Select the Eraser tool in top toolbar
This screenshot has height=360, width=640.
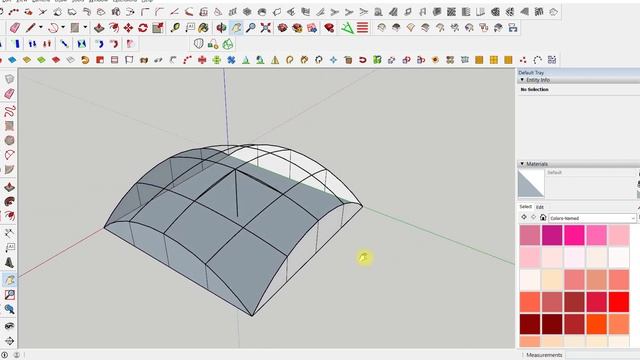(x=15, y=28)
